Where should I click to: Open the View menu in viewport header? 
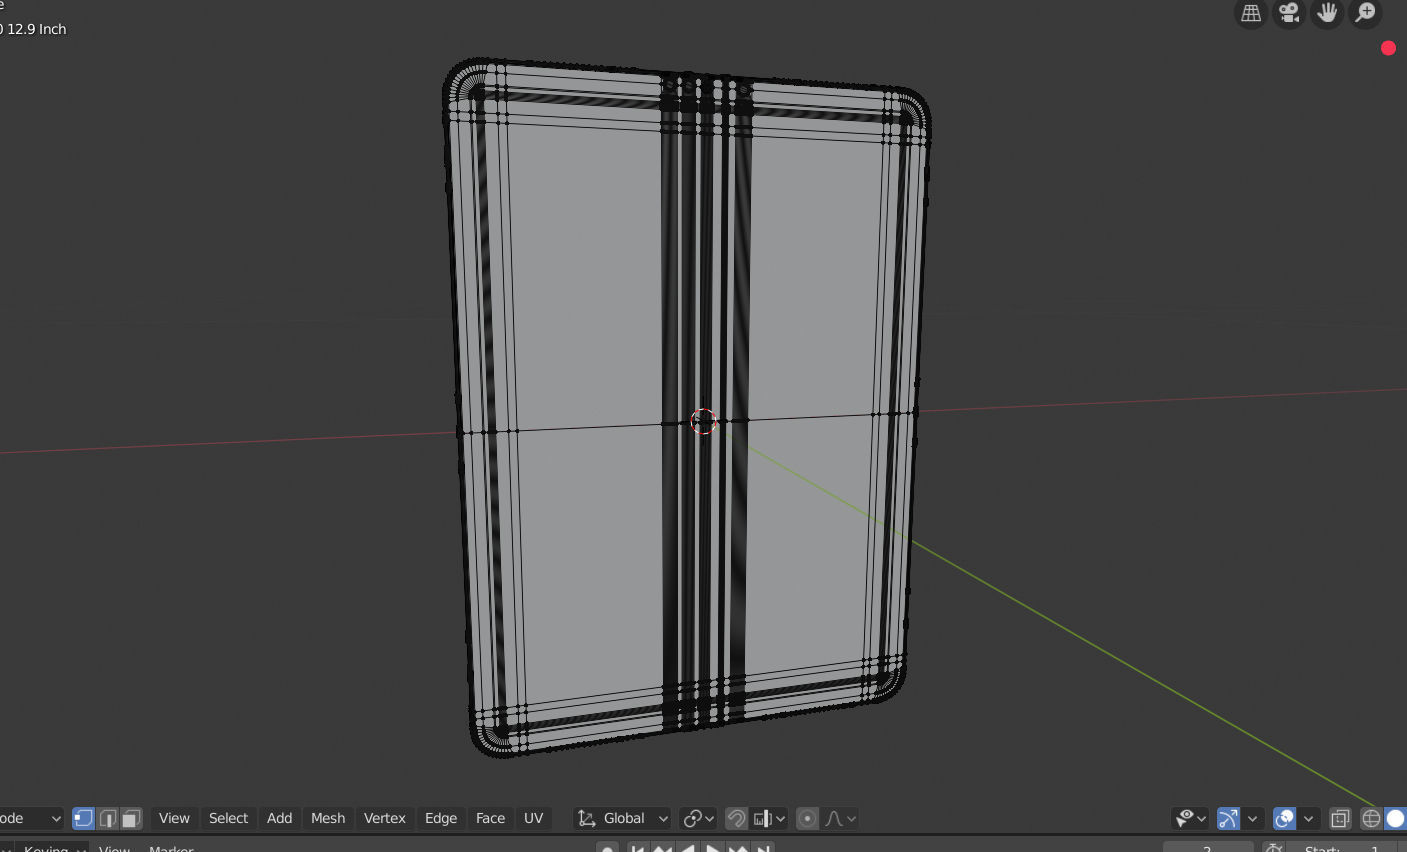(x=174, y=818)
